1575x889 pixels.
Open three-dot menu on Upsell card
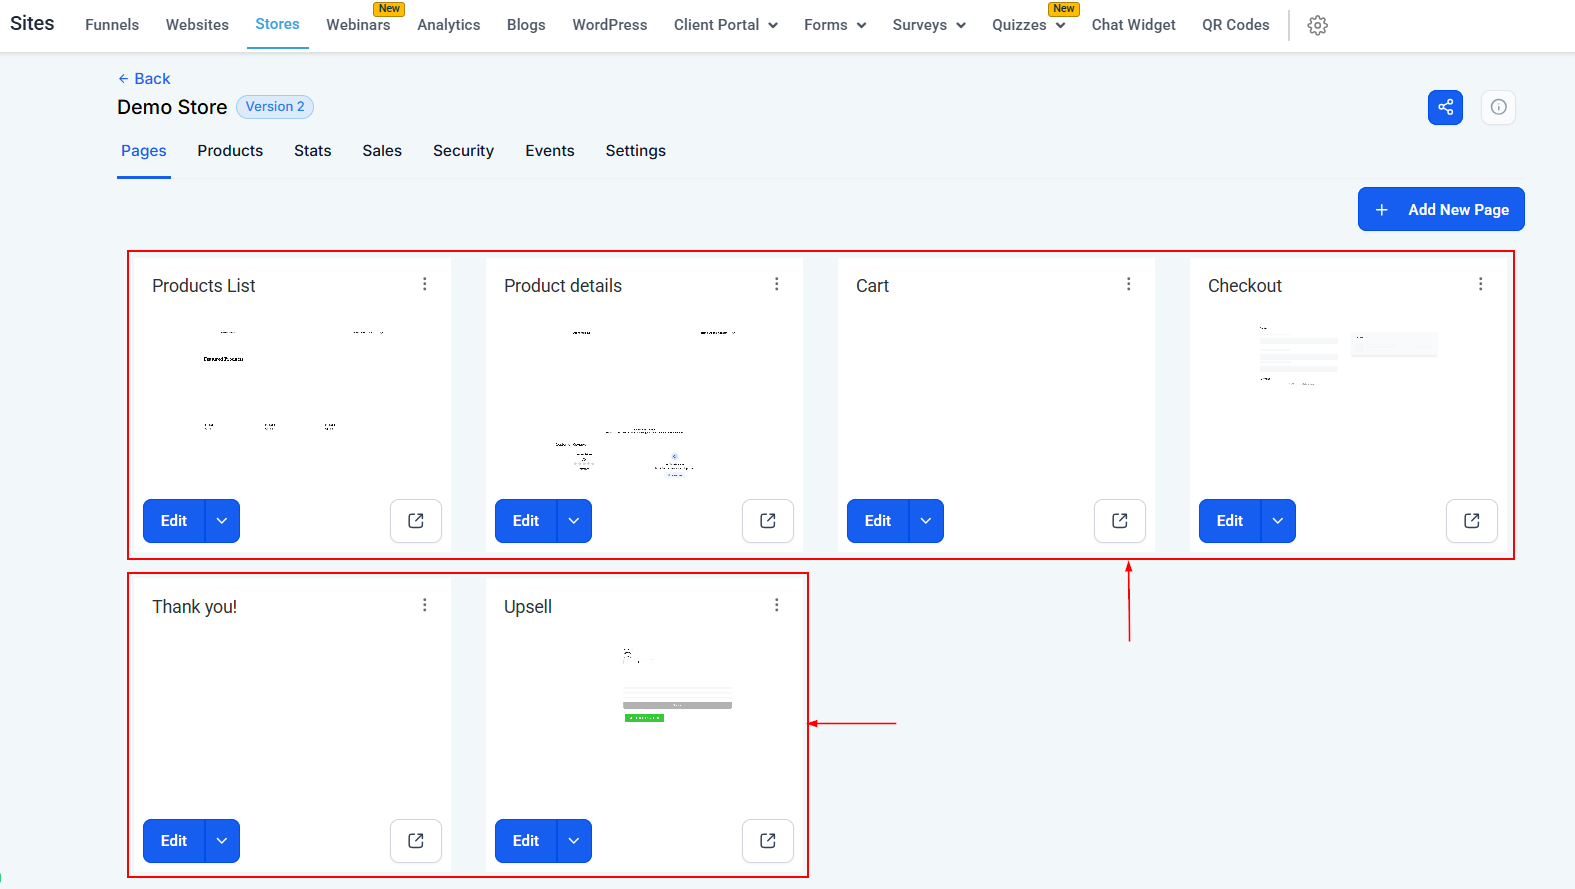pyautogui.click(x=777, y=605)
